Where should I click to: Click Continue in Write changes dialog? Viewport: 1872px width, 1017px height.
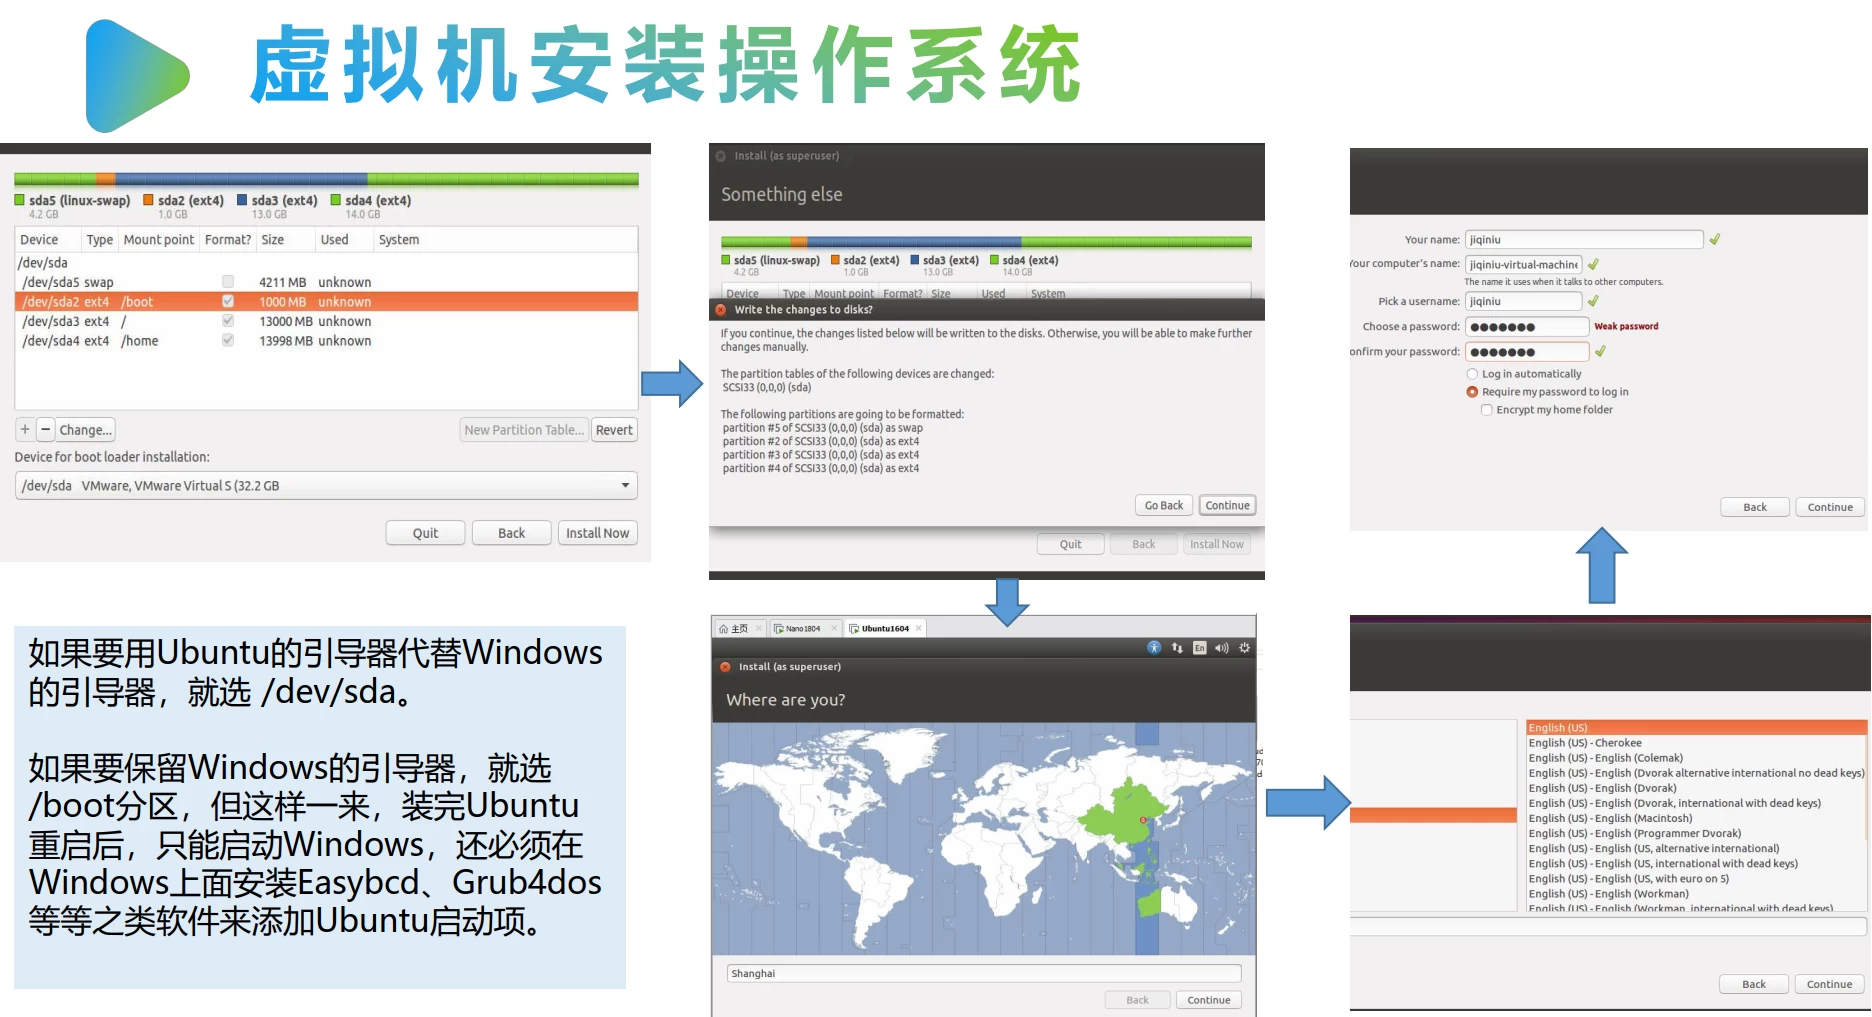[x=1227, y=506]
